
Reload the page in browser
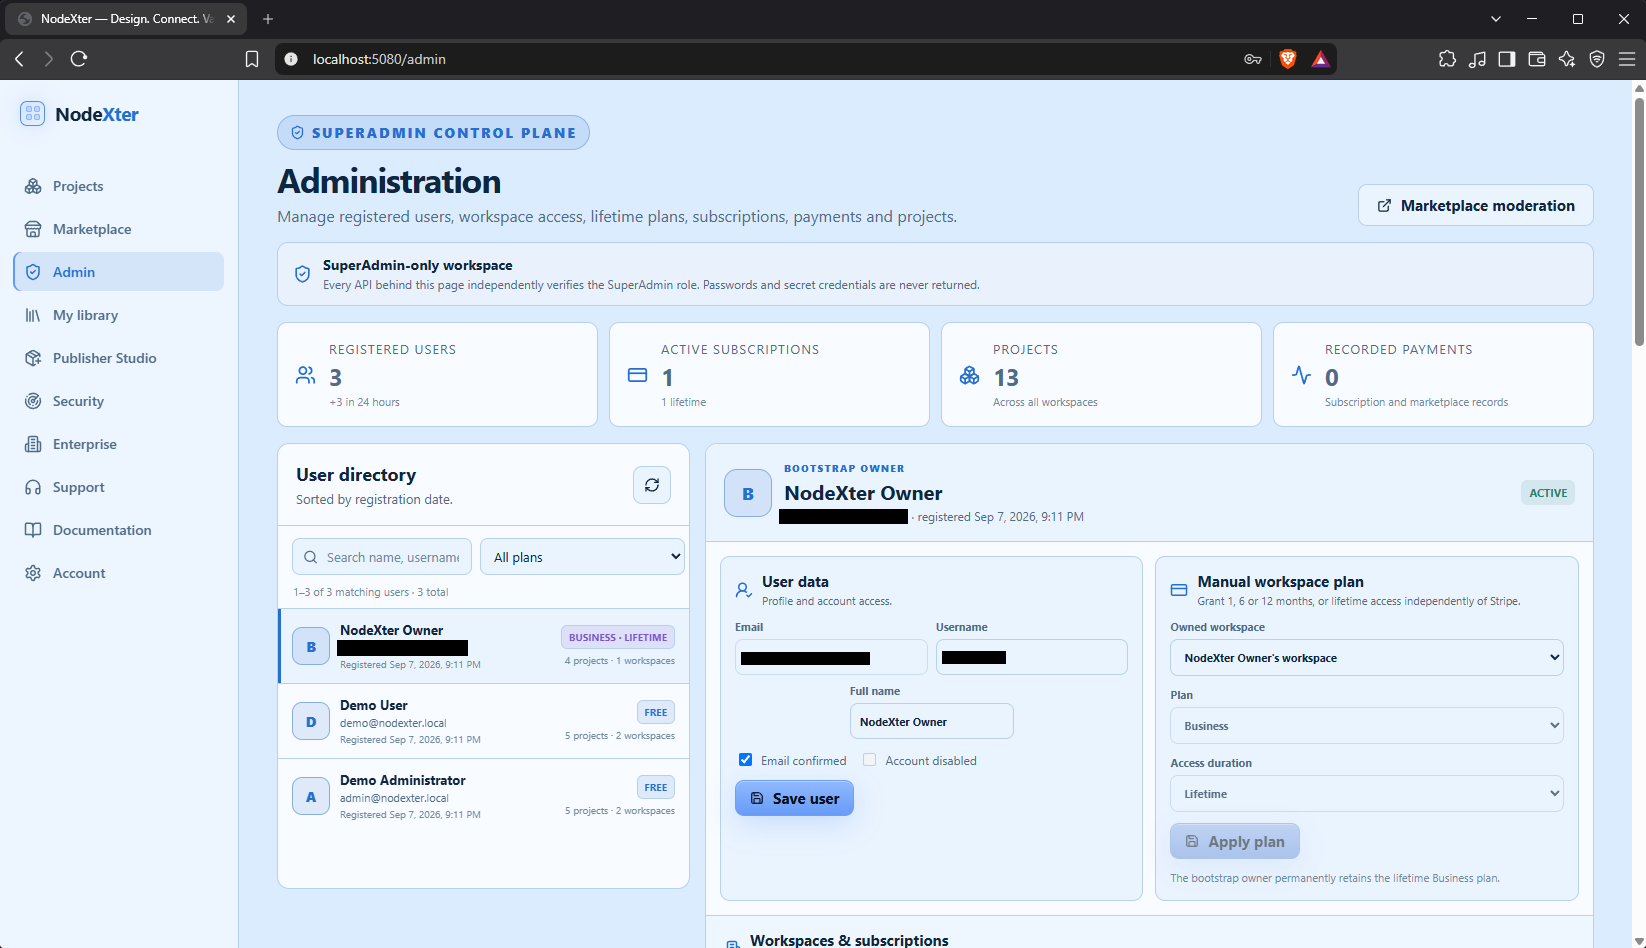[79, 59]
